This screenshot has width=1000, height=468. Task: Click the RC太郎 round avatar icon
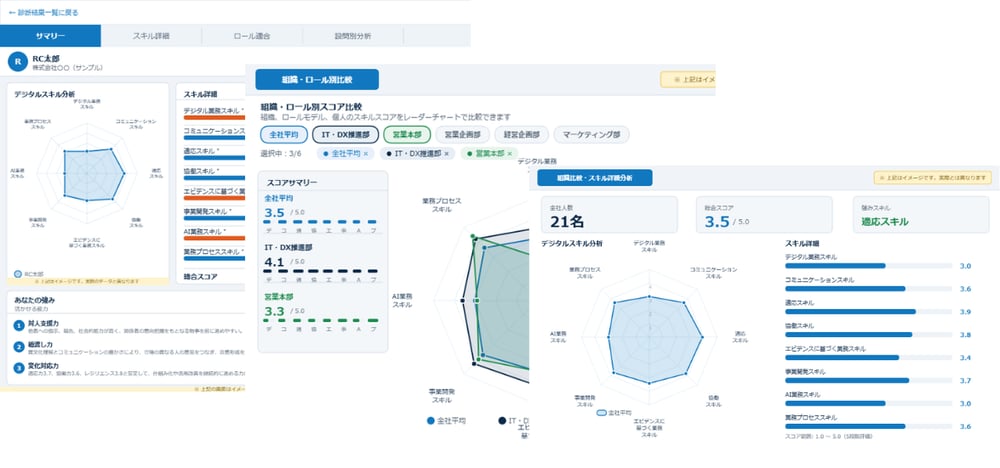(x=17, y=62)
